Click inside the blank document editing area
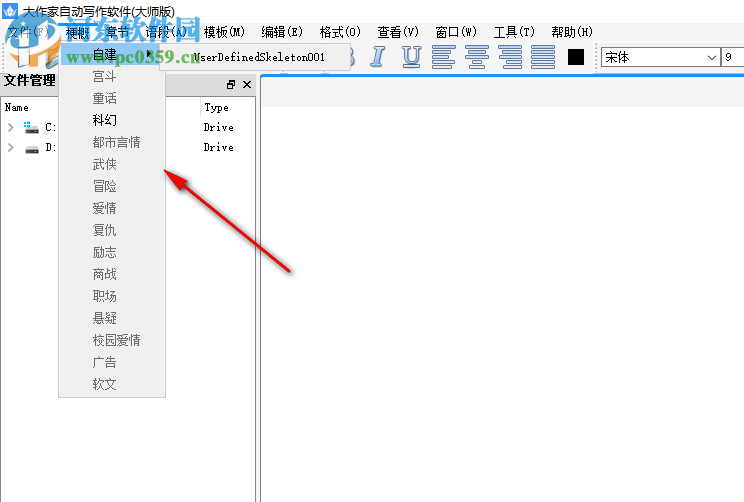Viewport: 744px width, 502px height. (503, 304)
